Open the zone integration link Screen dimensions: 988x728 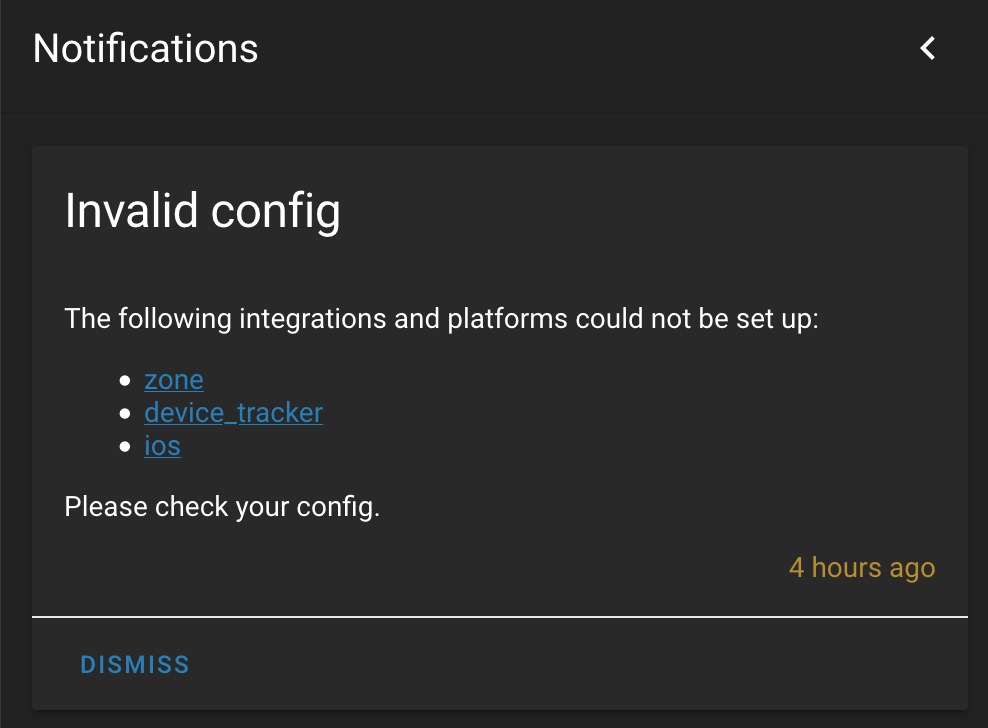pos(174,380)
